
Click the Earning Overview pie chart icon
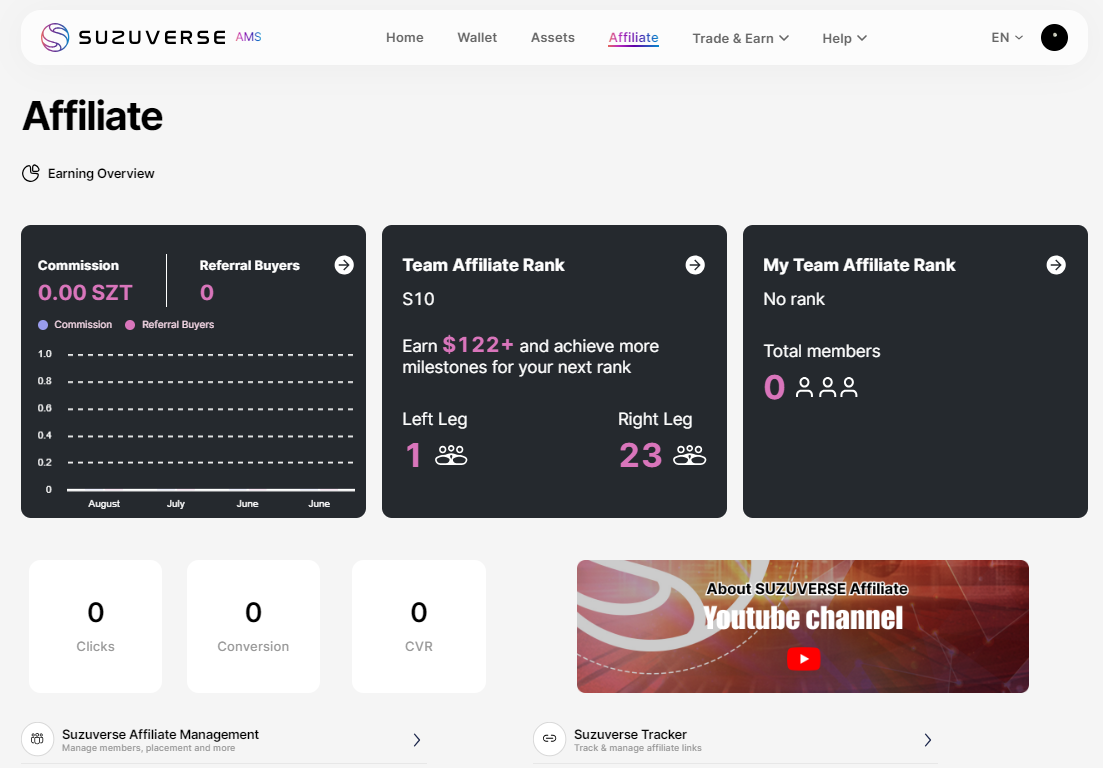(x=31, y=174)
